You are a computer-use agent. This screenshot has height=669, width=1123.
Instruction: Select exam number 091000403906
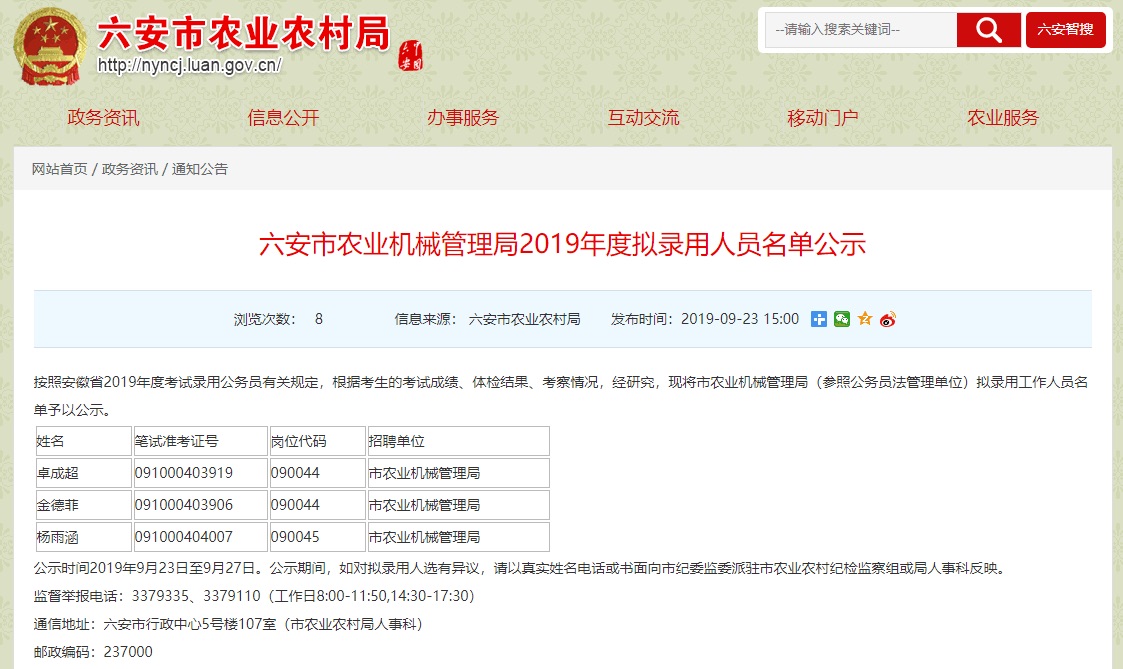click(201, 505)
